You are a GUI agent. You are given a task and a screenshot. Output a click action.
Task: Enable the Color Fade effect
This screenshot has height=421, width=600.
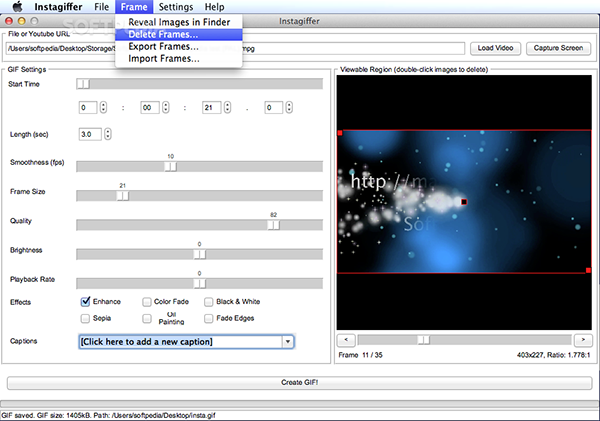147,302
